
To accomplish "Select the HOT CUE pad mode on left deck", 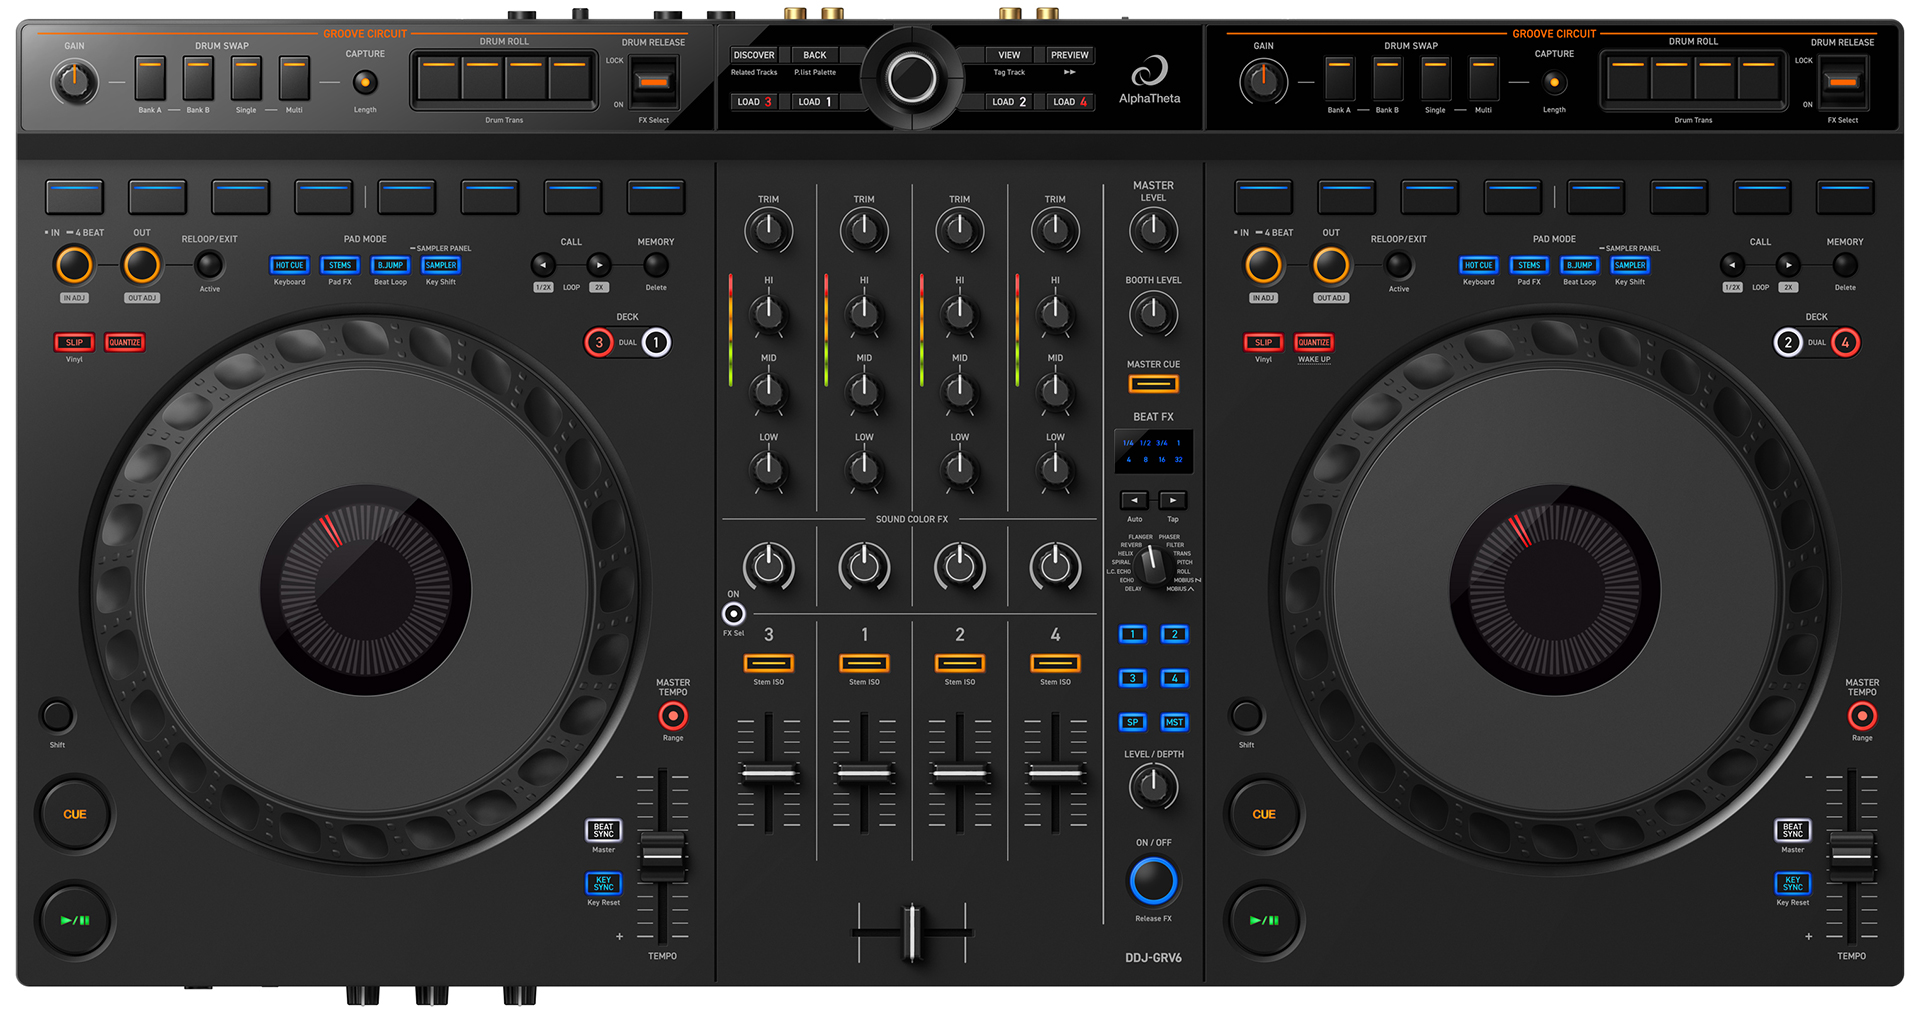I will tap(289, 265).
